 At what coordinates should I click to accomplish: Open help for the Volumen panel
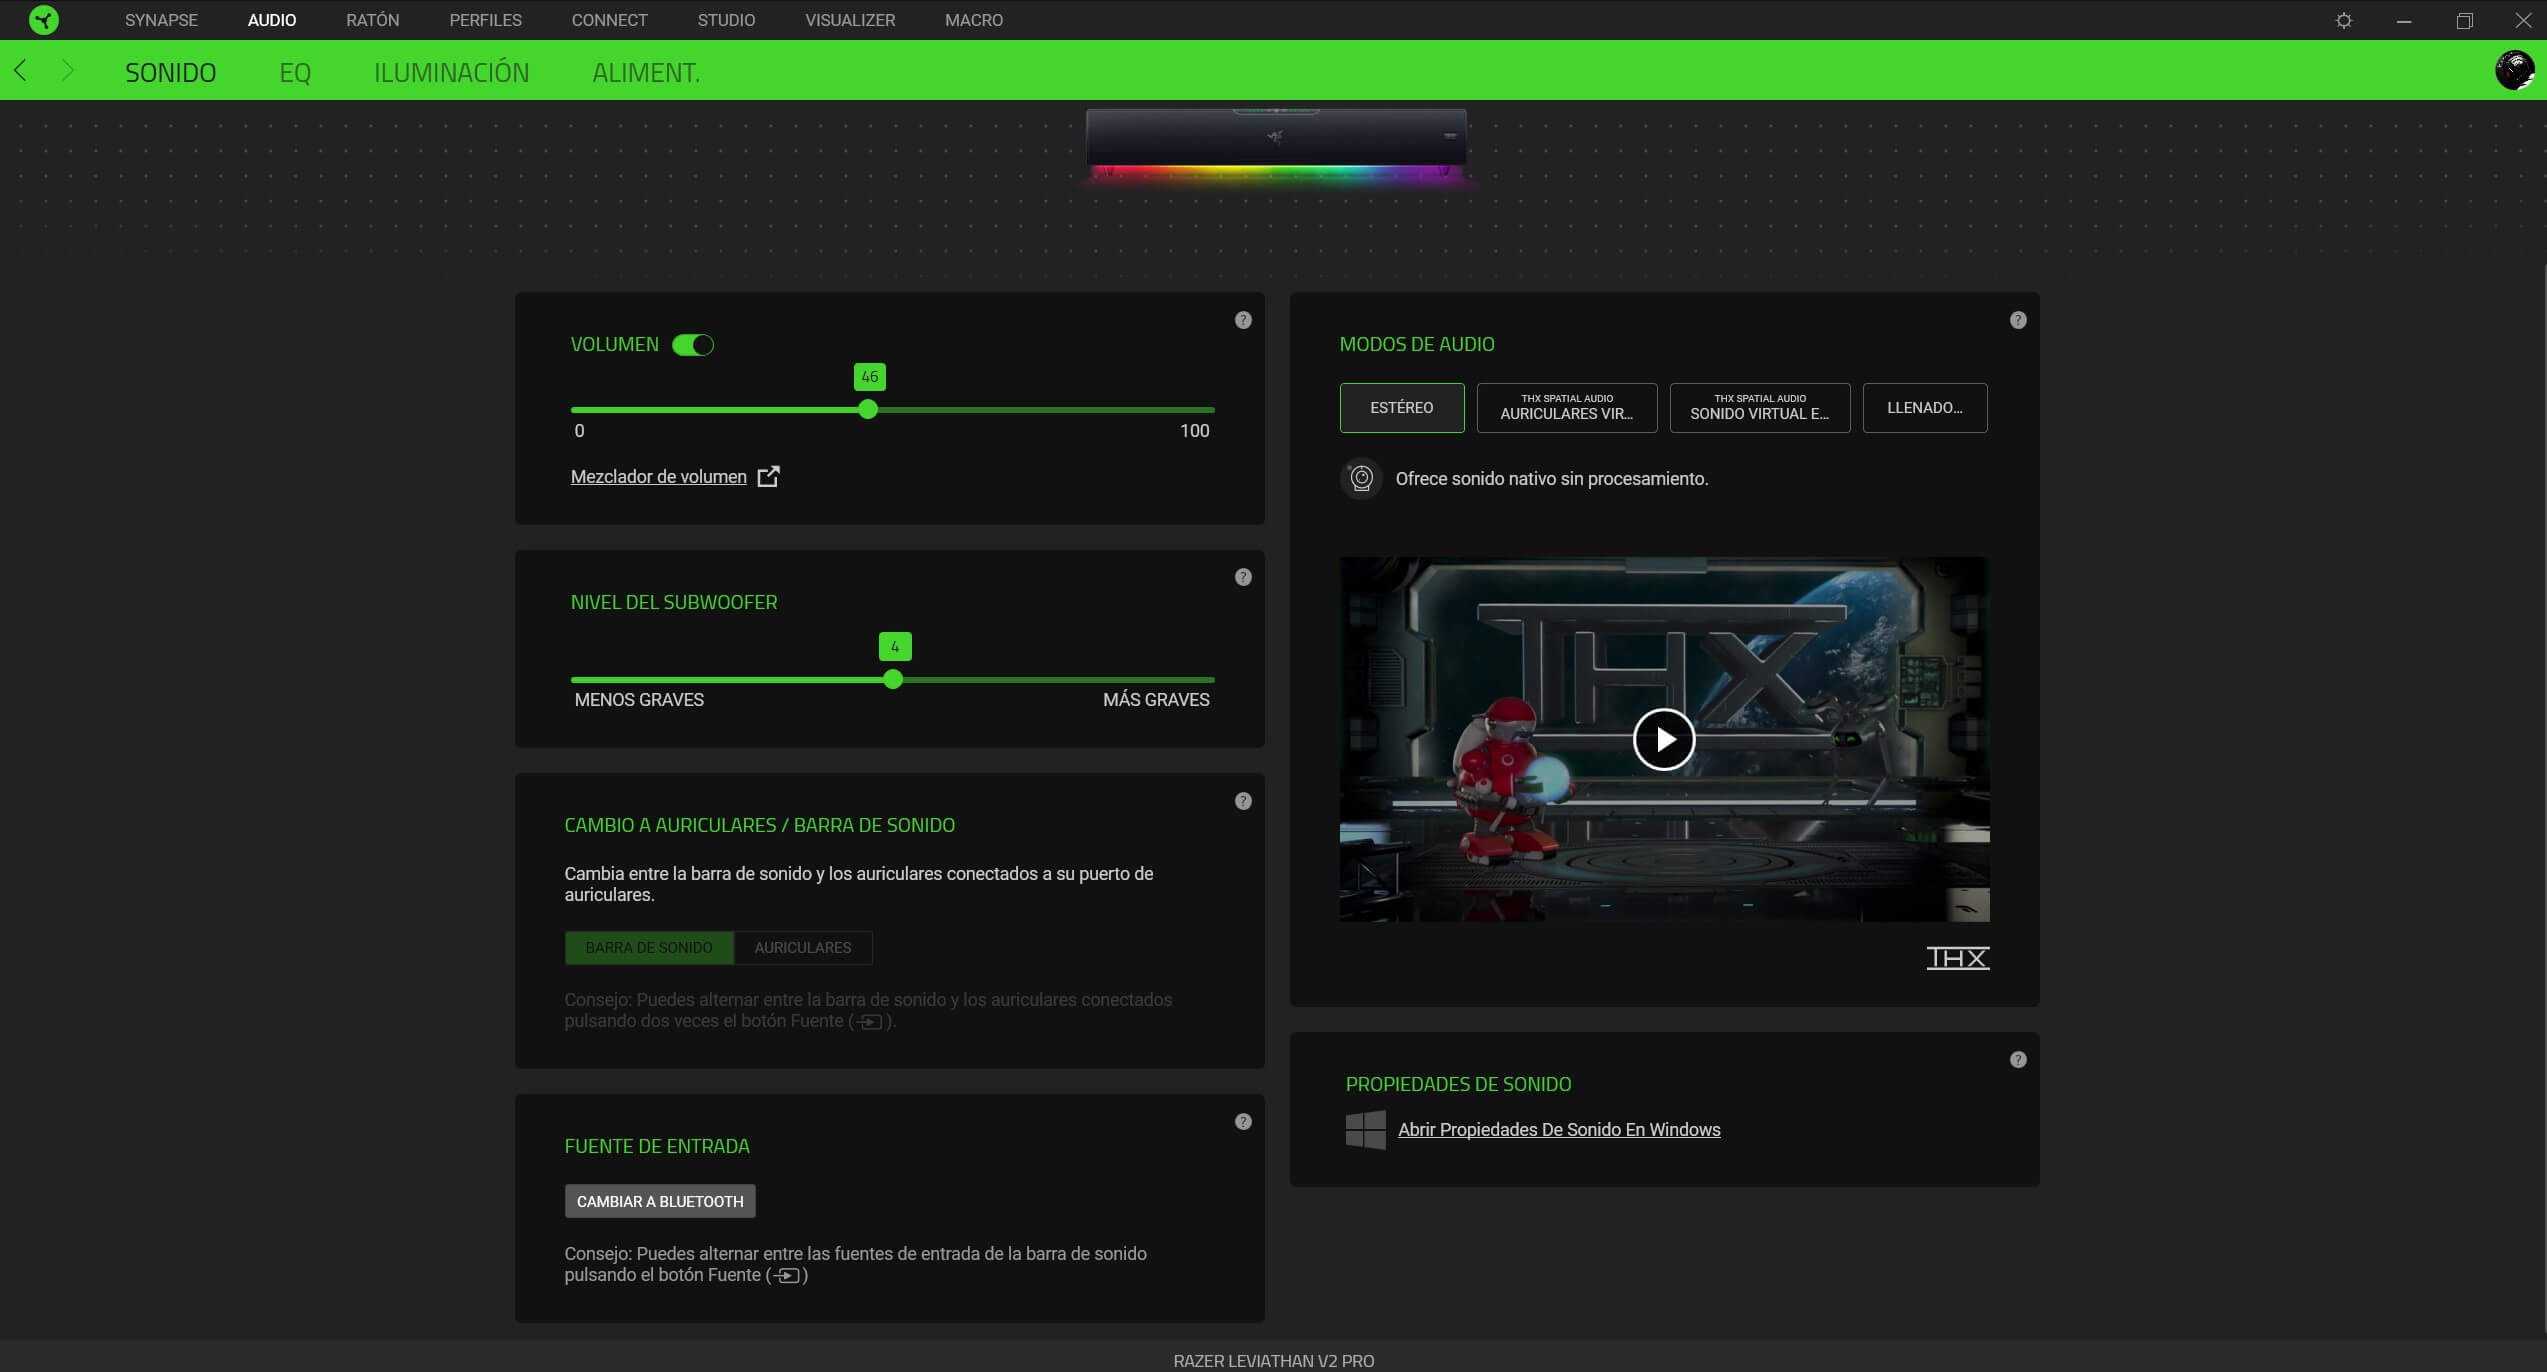click(x=1243, y=320)
